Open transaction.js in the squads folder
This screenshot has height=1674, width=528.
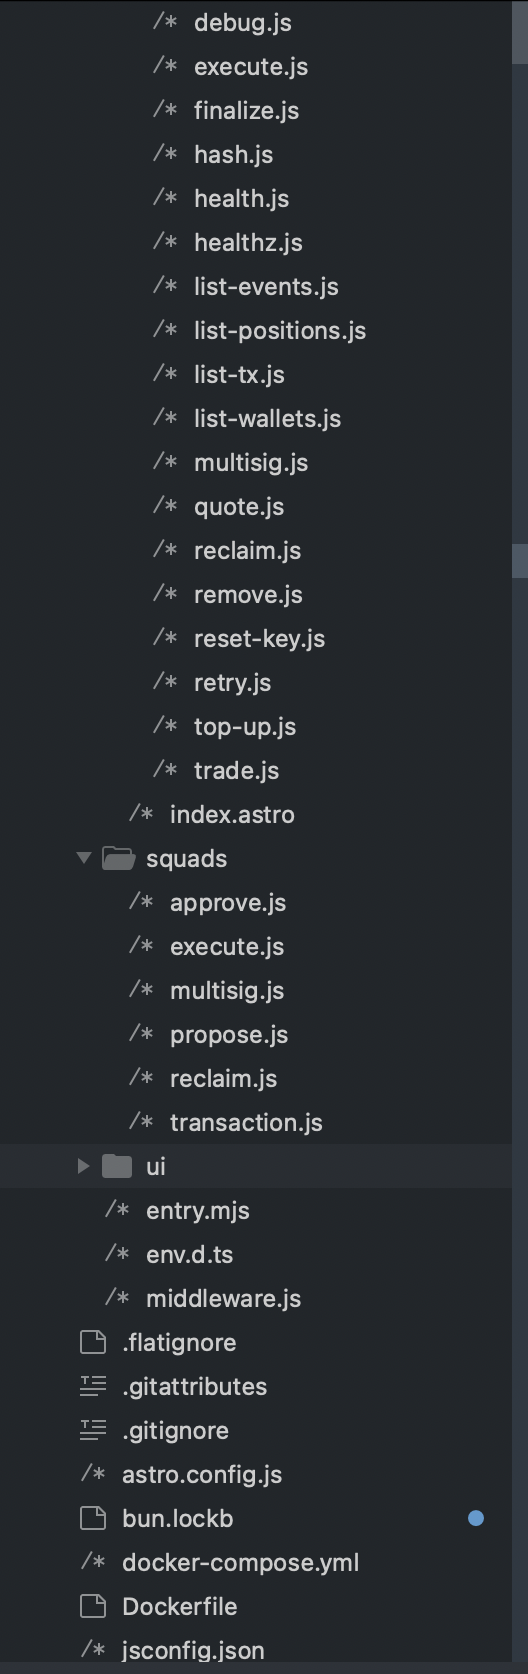(x=246, y=1122)
